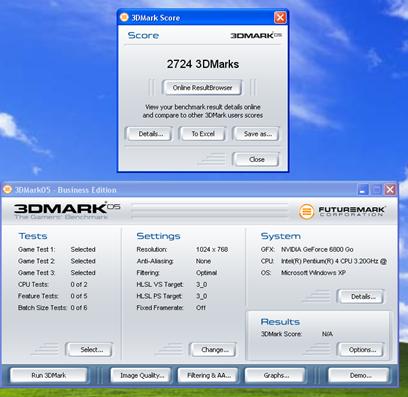
Task: Click Save as... to save result
Action: [256, 134]
